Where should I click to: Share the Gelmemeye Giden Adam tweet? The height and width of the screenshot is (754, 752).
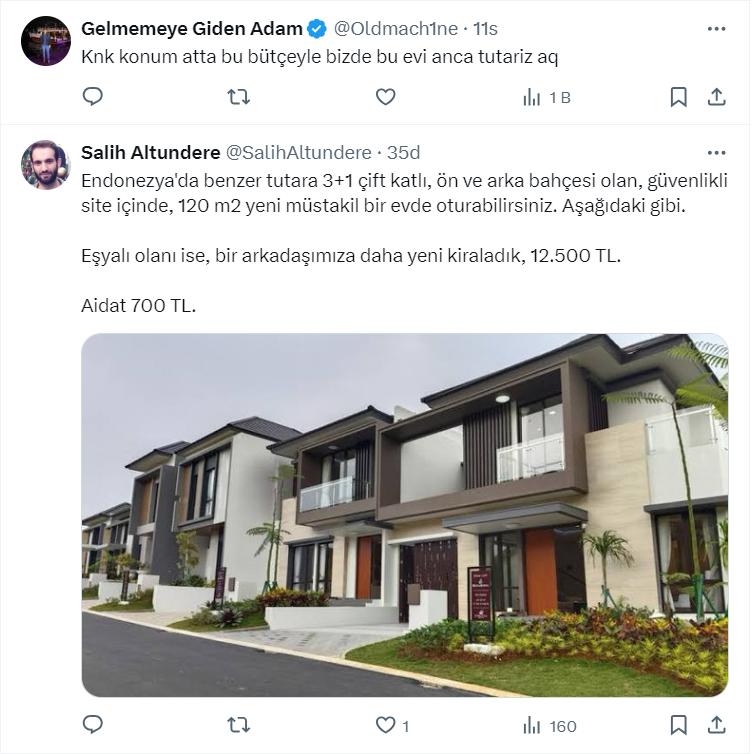coord(716,97)
